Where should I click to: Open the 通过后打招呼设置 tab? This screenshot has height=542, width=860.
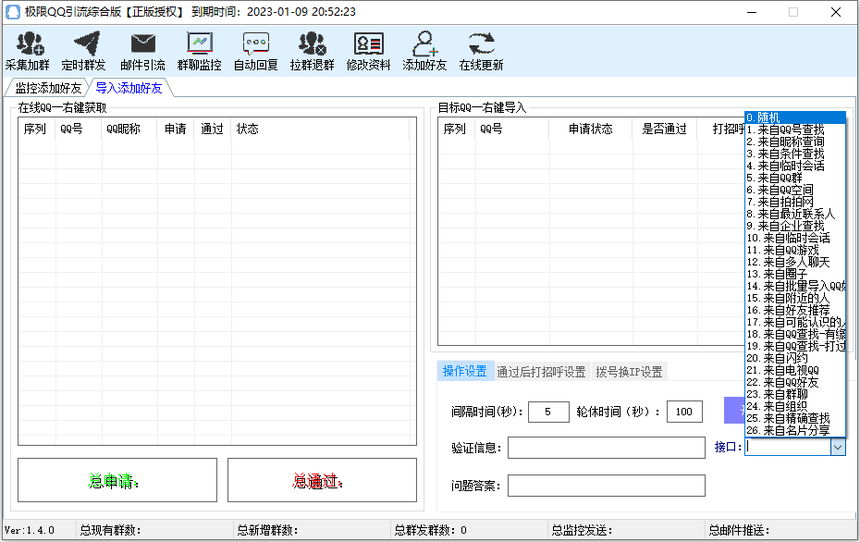541,372
